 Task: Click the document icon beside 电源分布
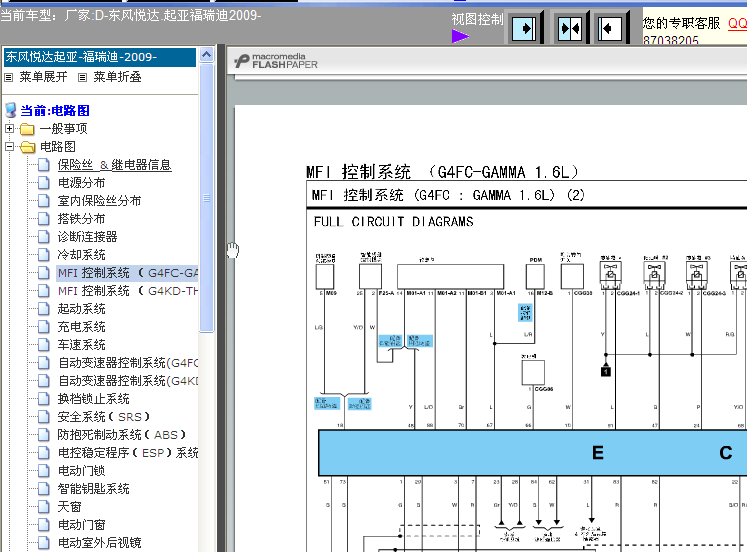[x=44, y=183]
